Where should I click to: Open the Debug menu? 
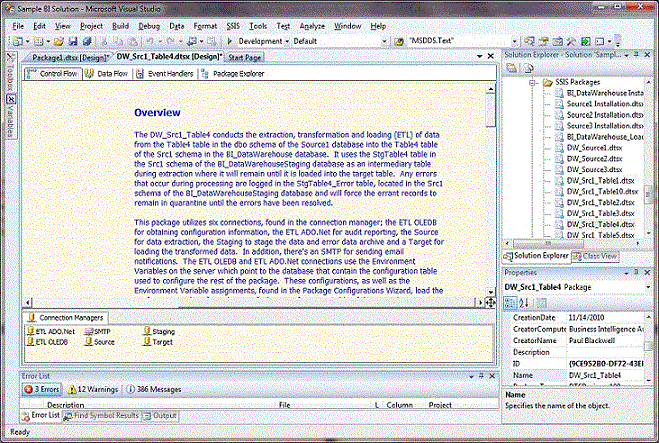[x=149, y=26]
